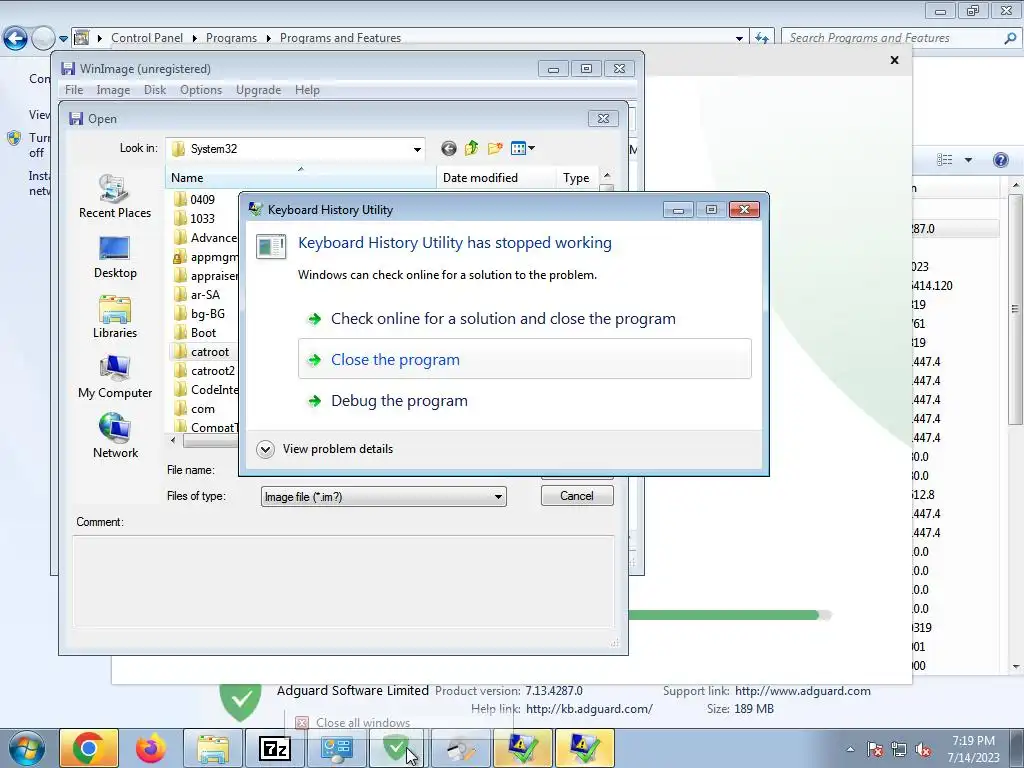Open Control Panel taskbar item
This screenshot has height=768, width=1024.
pyautogui.click(x=336, y=748)
